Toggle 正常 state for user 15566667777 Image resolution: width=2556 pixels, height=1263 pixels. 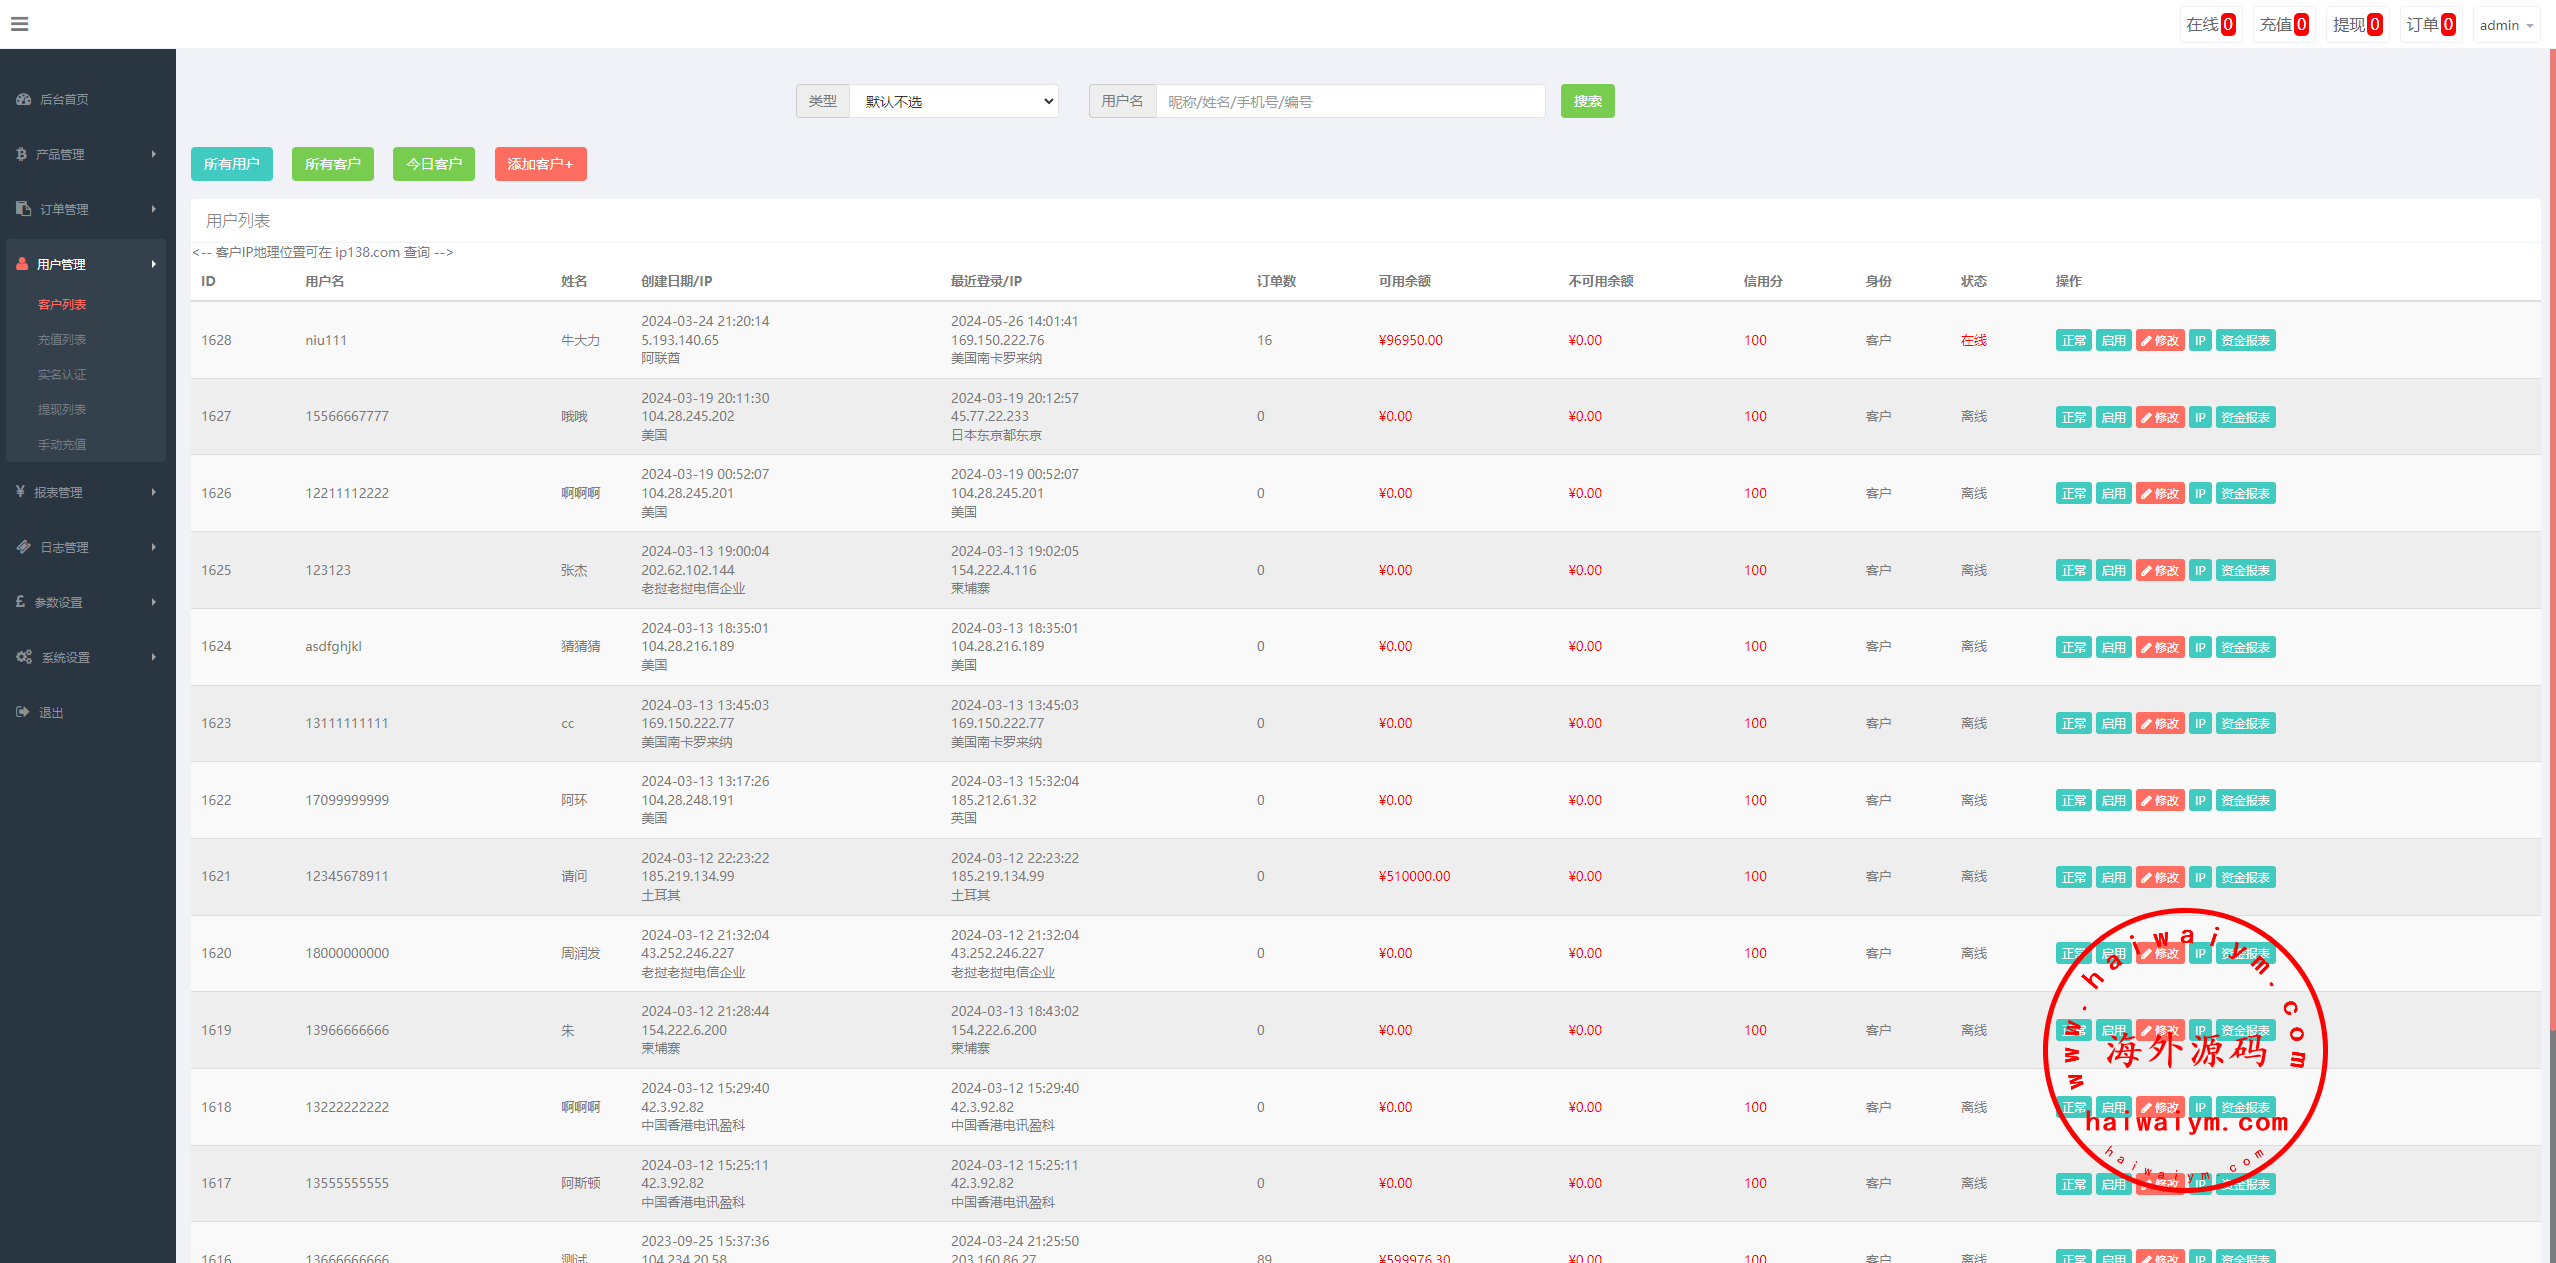(2073, 418)
